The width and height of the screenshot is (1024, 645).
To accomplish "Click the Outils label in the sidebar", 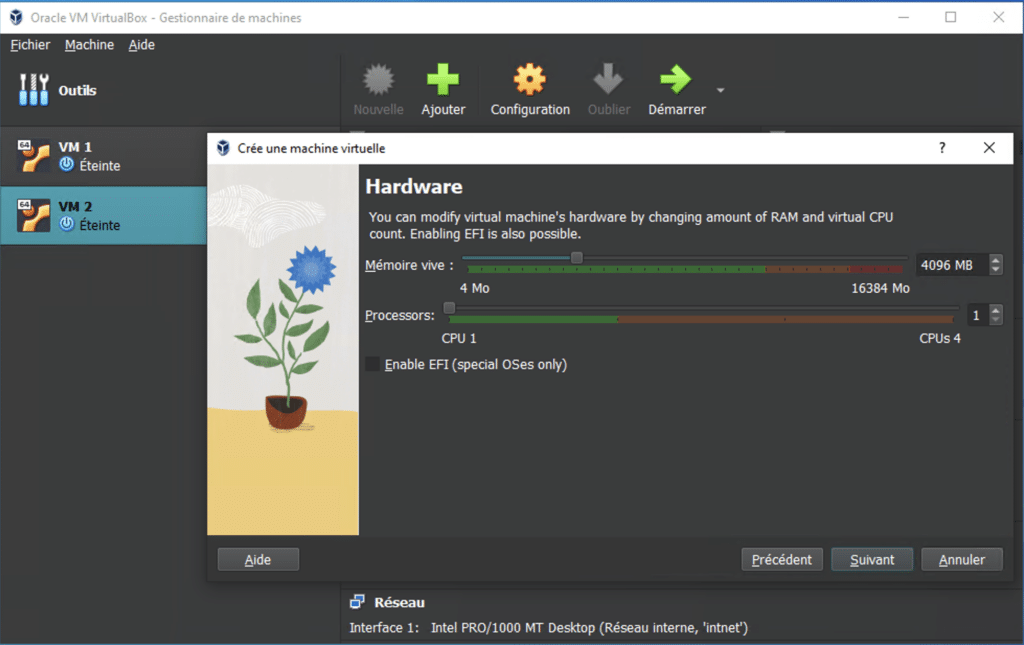I will pyautogui.click(x=78, y=90).
